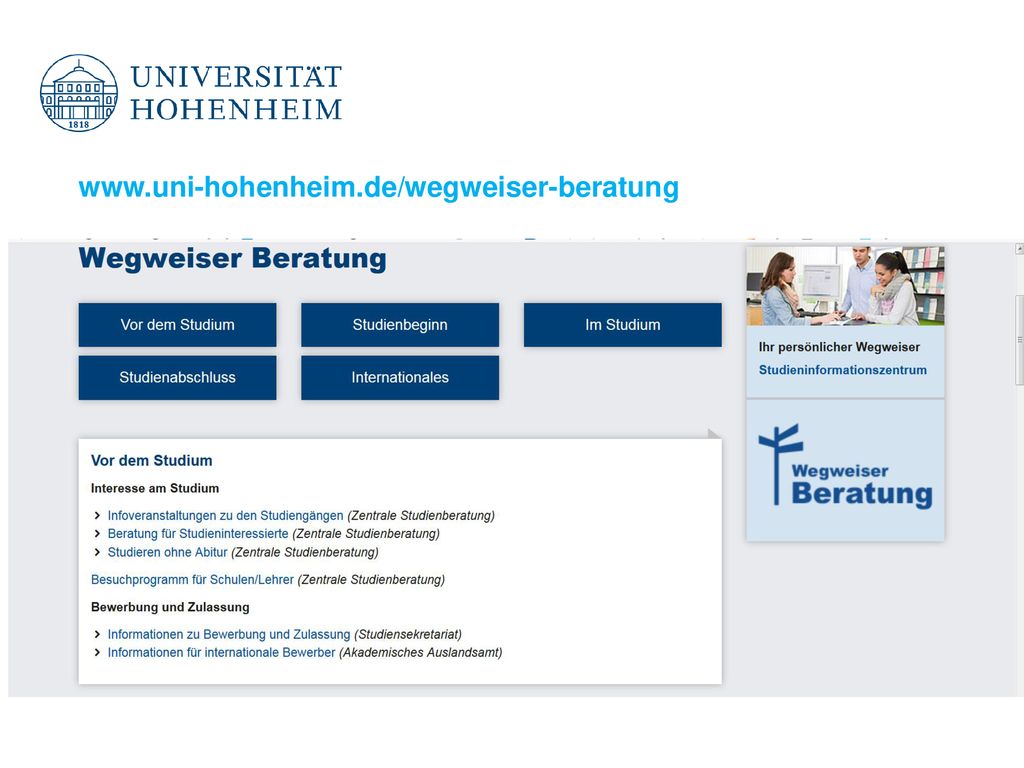Click the Universität Hohenheim logo

(x=191, y=93)
